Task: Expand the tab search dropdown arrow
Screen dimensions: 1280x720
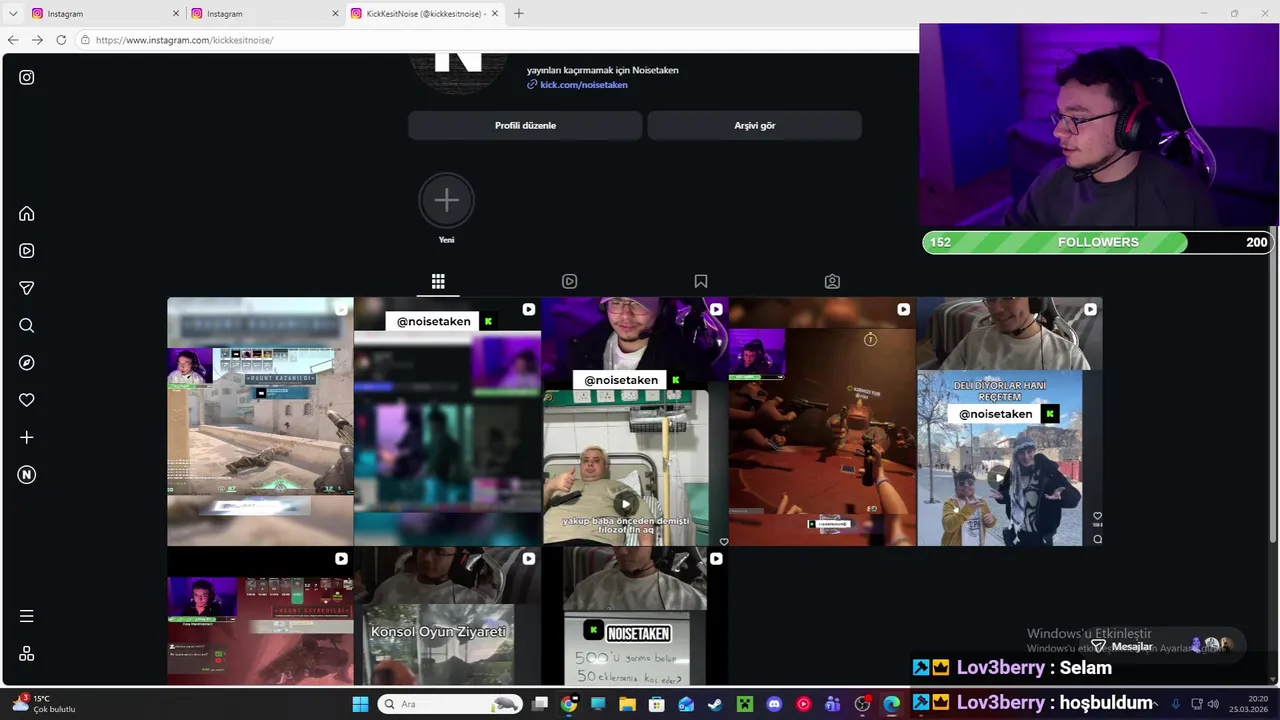Action: click(x=13, y=14)
